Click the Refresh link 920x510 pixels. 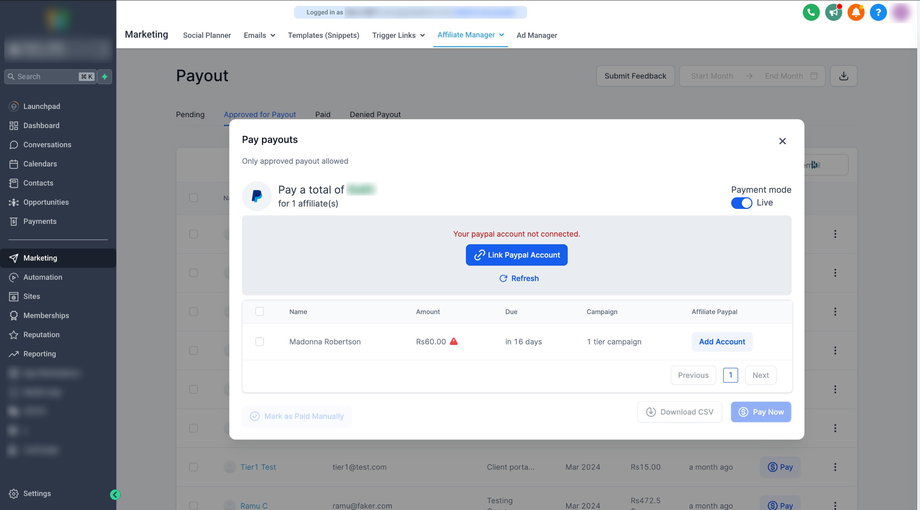click(518, 279)
